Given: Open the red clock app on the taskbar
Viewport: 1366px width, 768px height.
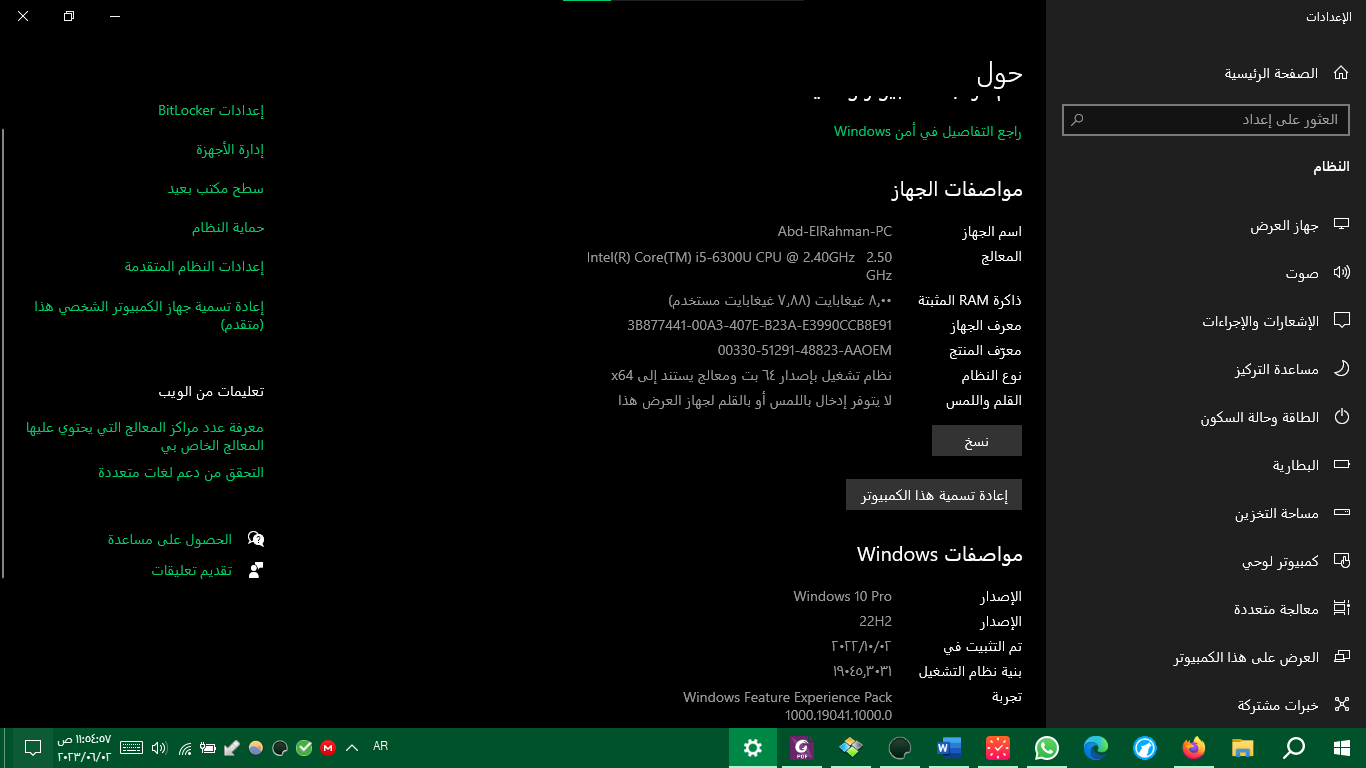Looking at the screenshot, I should click(x=998, y=747).
